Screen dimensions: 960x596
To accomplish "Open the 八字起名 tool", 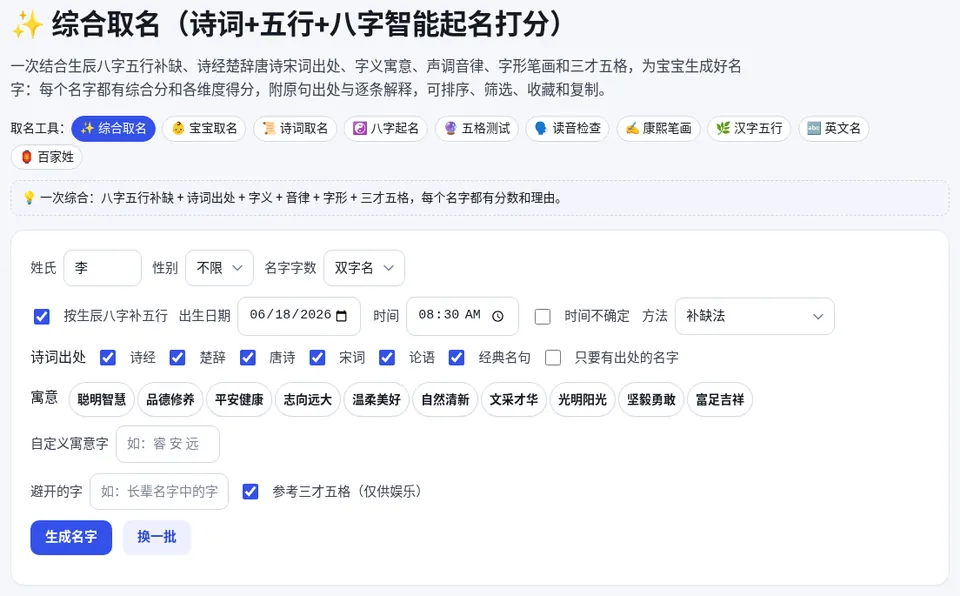I will tap(386, 128).
